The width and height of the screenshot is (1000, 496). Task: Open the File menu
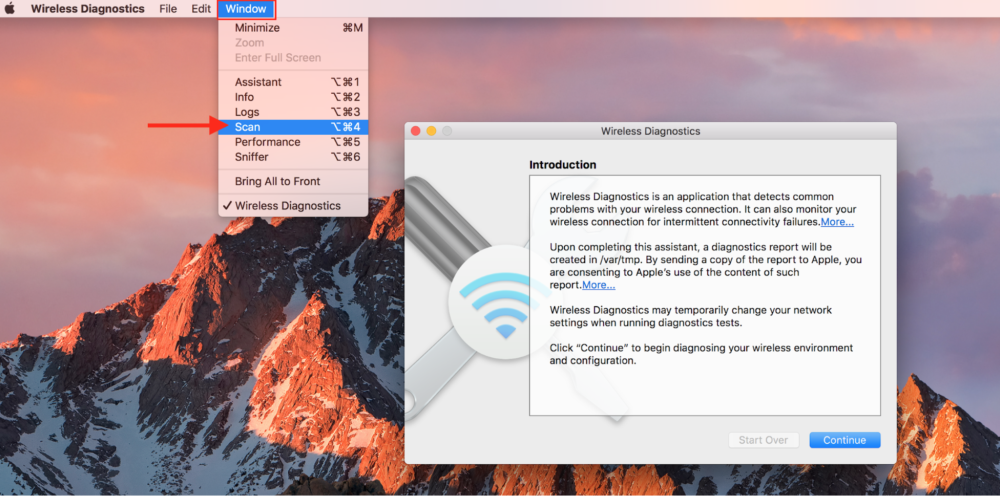(168, 9)
